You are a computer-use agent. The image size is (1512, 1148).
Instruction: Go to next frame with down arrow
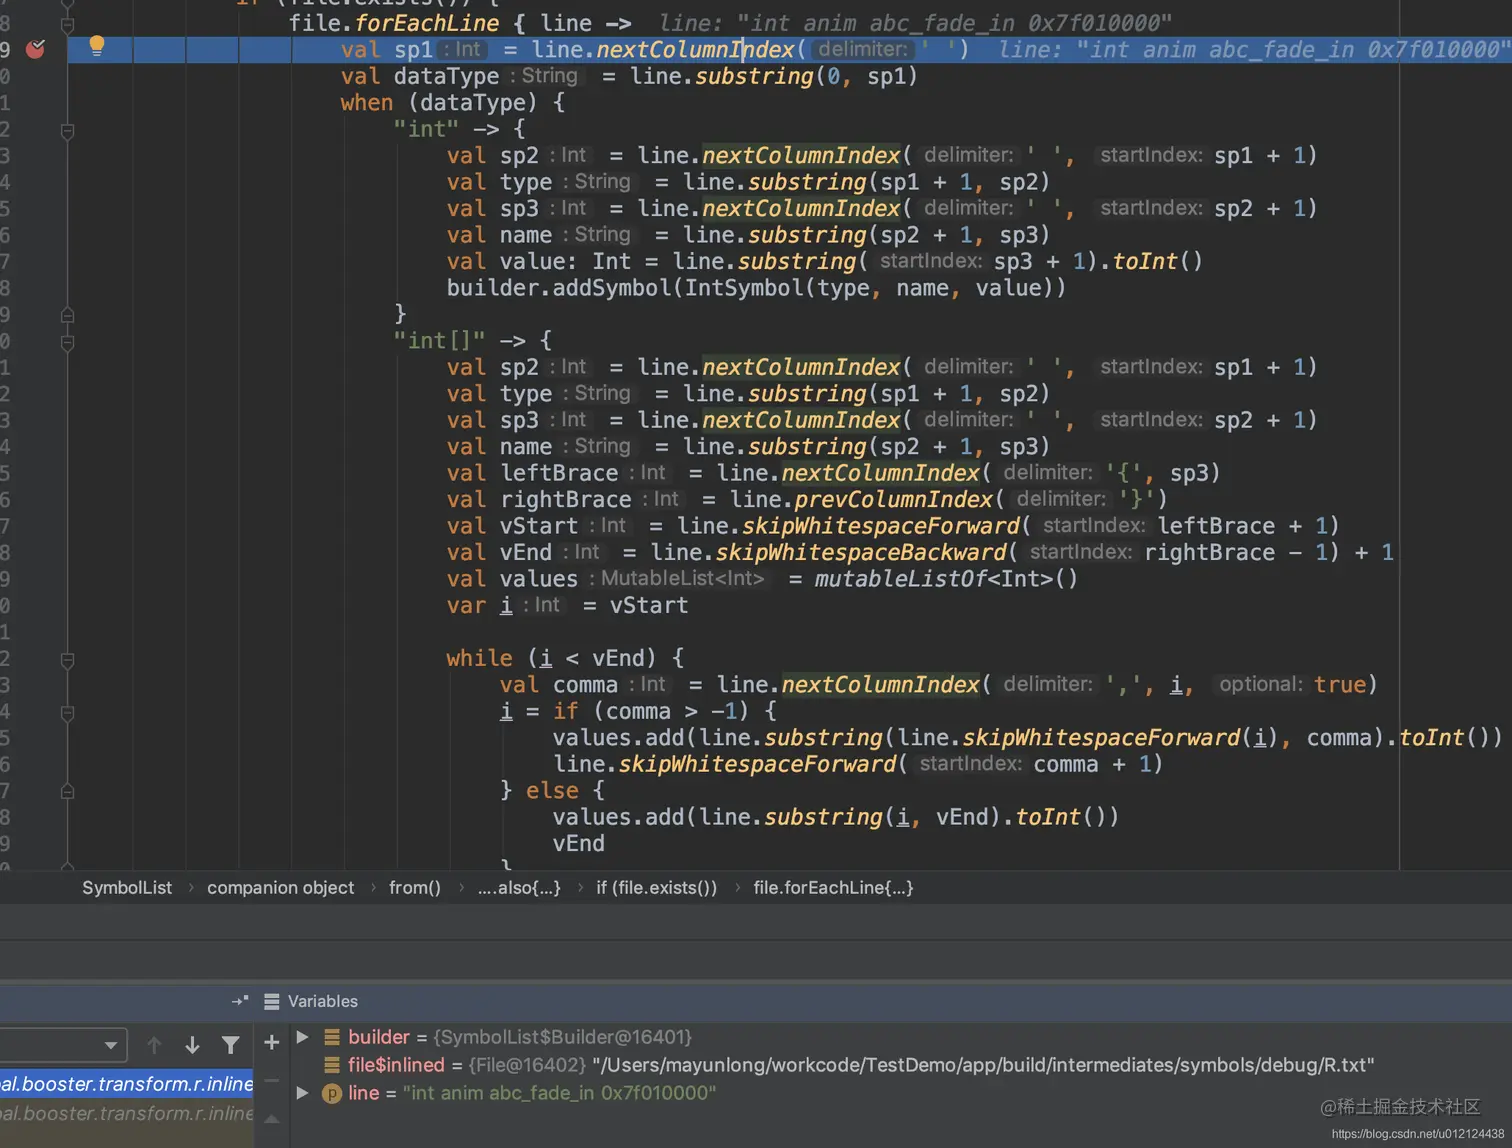pos(192,1045)
